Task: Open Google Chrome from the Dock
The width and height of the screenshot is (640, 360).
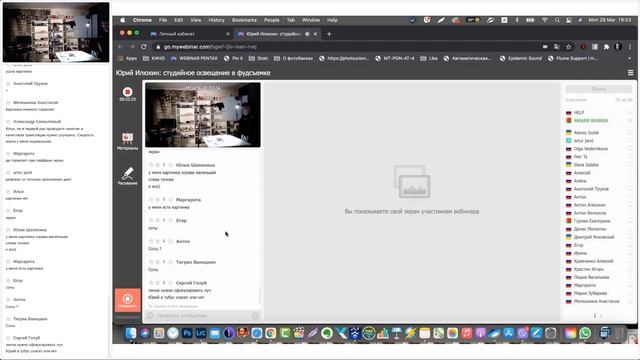Action: point(271,333)
